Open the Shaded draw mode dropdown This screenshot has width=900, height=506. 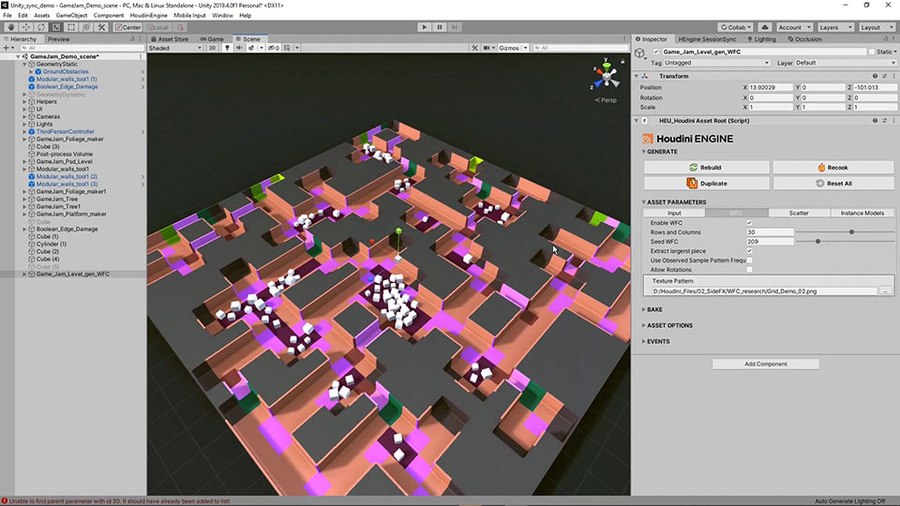pos(175,48)
